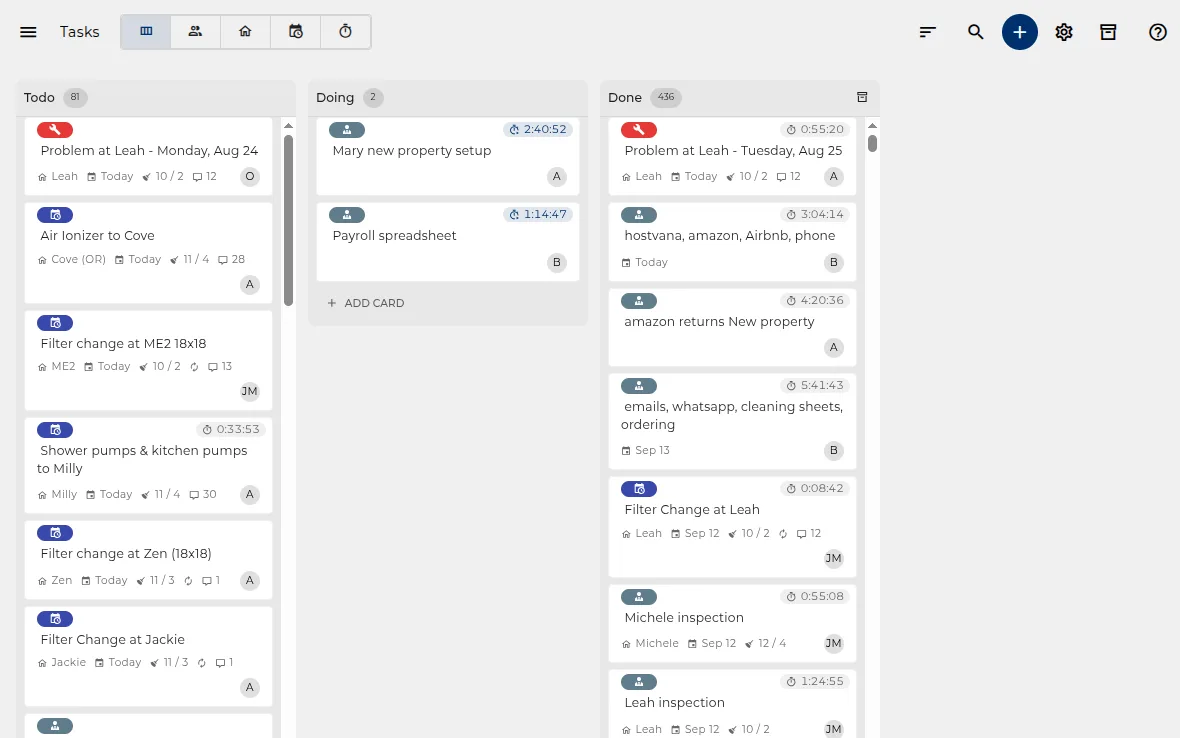The image size is (1180, 738).
Task: Click assignee avatar O on Problem at Leah Monday
Action: coord(250,177)
